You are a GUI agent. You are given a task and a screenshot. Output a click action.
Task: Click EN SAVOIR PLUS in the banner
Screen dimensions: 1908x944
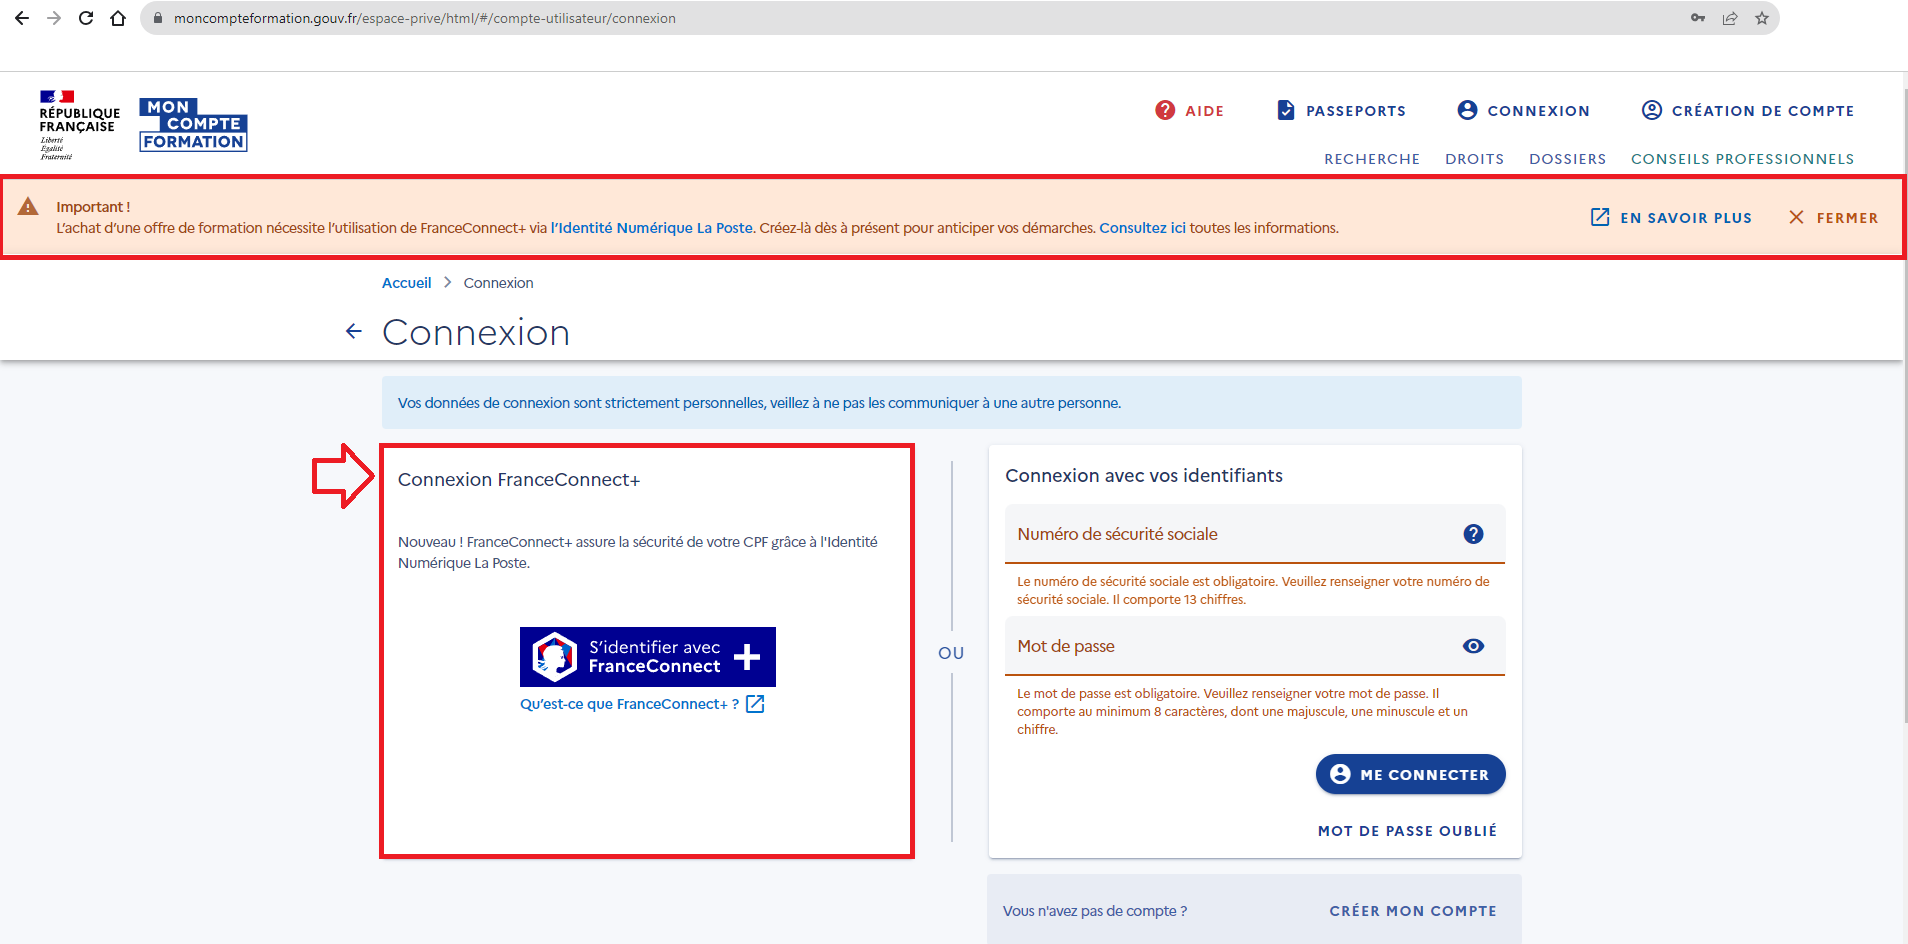coord(1671,218)
